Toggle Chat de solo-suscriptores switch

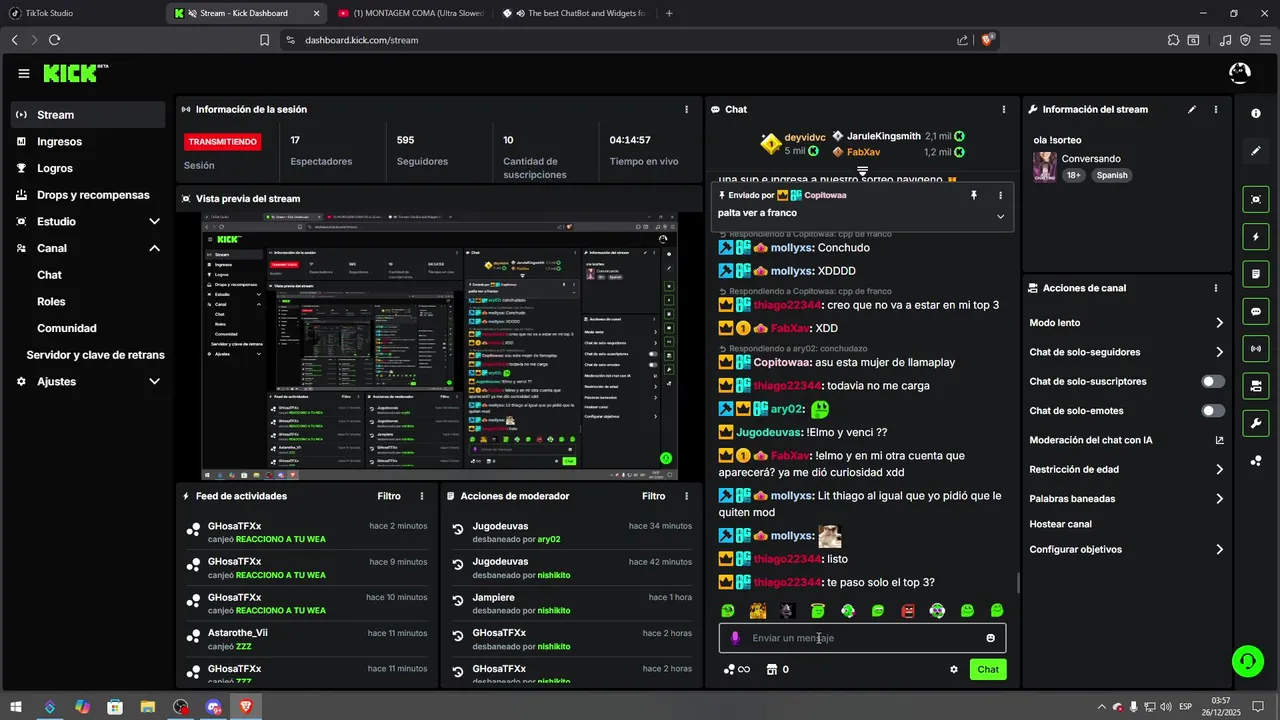(1213, 382)
